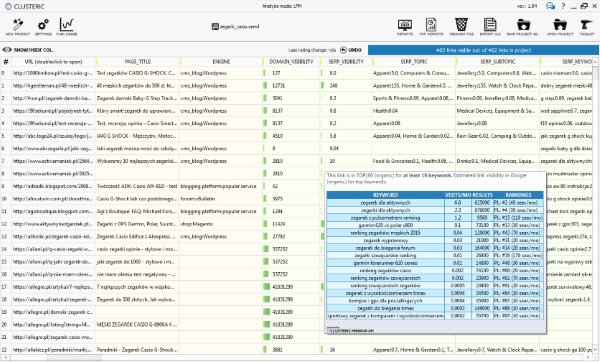Open the chat bubbles icon in title bar
This screenshot has width=600, height=362.
coord(550,6)
